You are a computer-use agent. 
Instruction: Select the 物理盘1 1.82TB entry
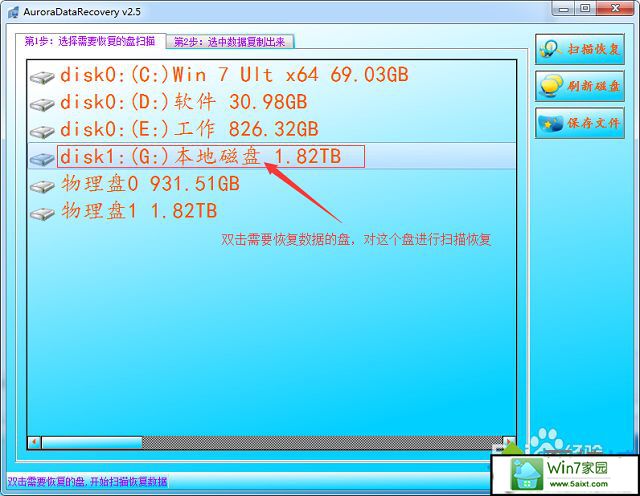(x=271, y=211)
